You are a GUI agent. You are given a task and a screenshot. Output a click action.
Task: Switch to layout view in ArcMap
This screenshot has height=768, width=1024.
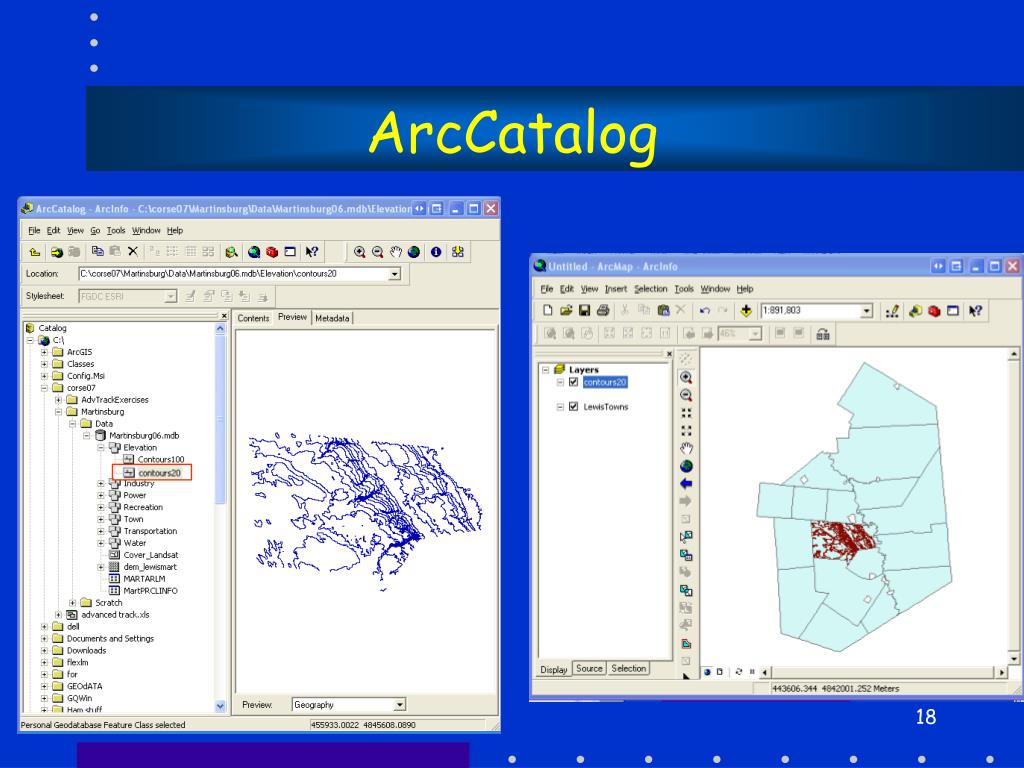coord(720,671)
